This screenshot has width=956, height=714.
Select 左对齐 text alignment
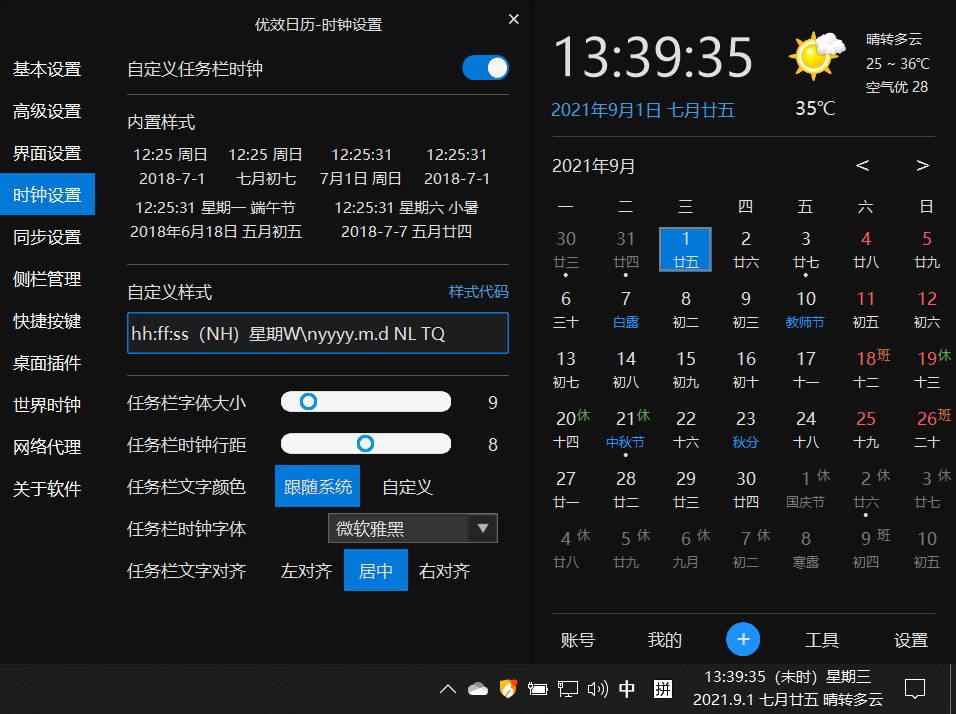307,571
